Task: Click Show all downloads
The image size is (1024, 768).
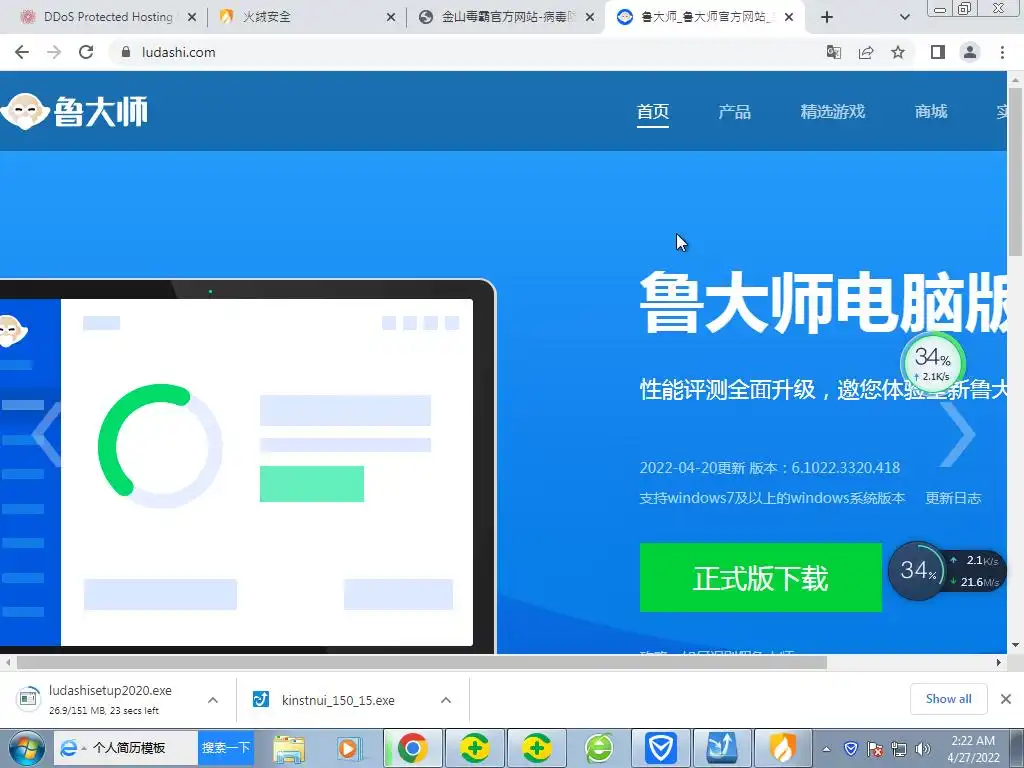Action: coord(948,699)
